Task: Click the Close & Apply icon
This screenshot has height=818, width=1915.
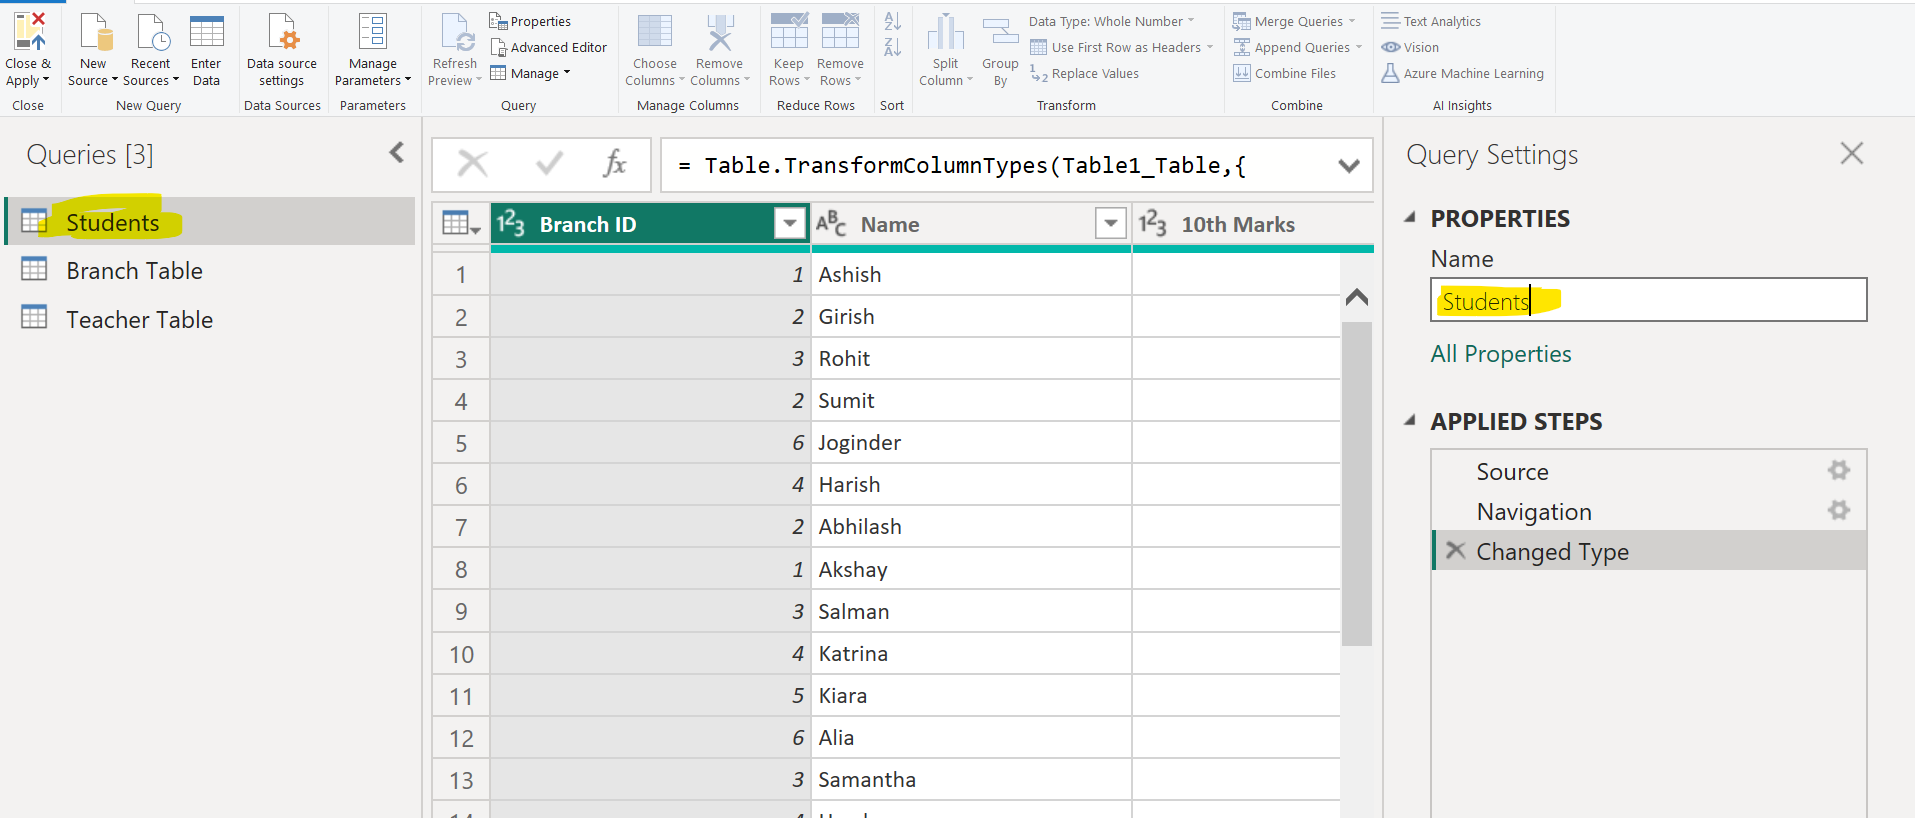Action: pyautogui.click(x=28, y=32)
